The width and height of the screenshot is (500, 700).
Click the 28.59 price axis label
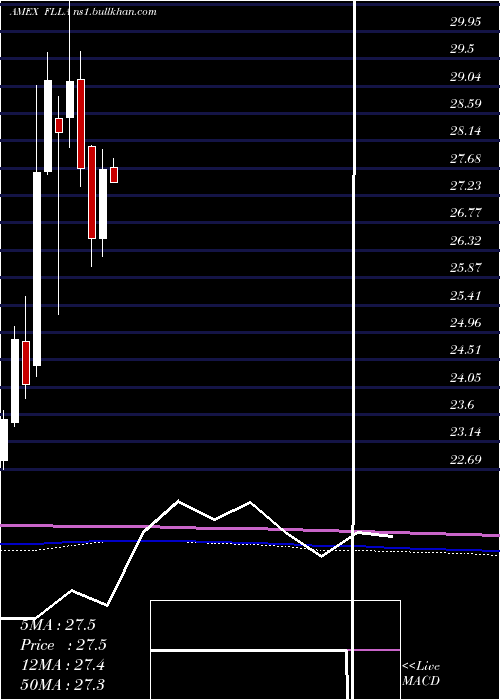point(465,104)
